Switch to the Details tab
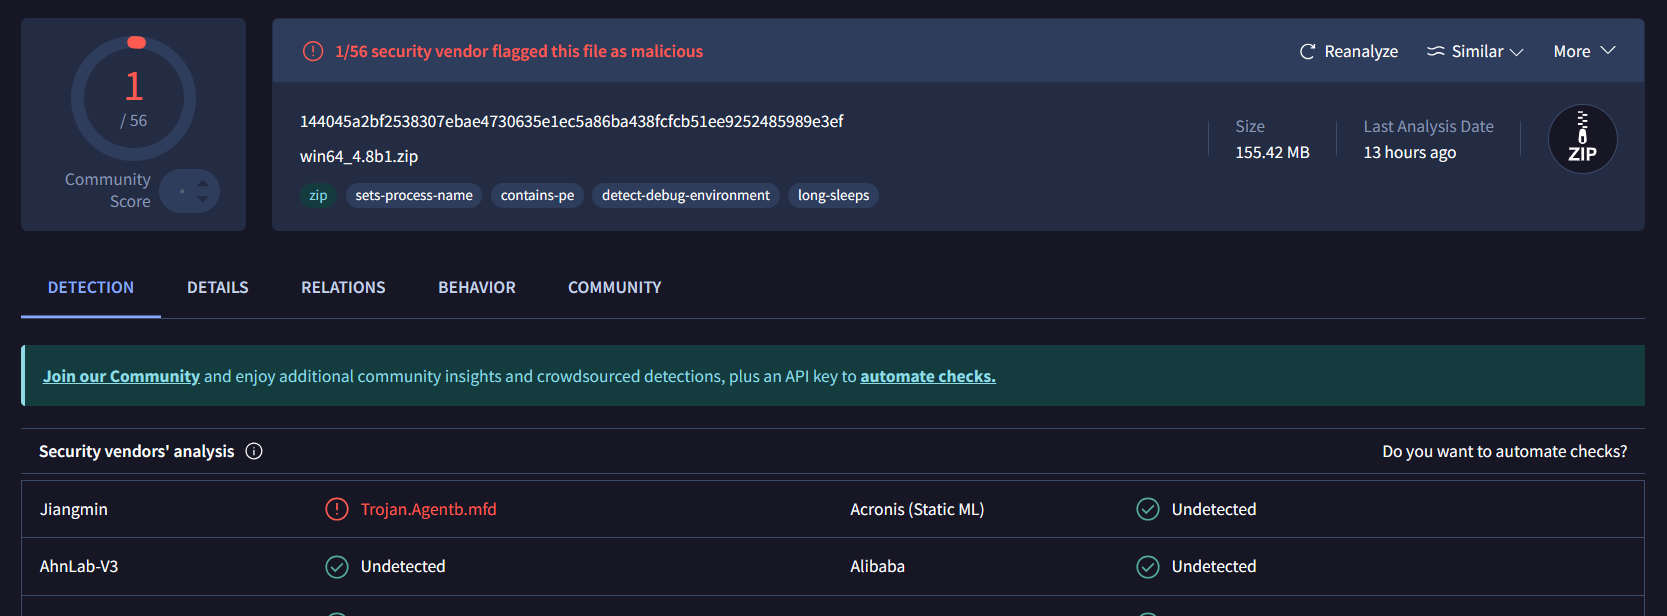The height and width of the screenshot is (616, 1667). point(217,287)
